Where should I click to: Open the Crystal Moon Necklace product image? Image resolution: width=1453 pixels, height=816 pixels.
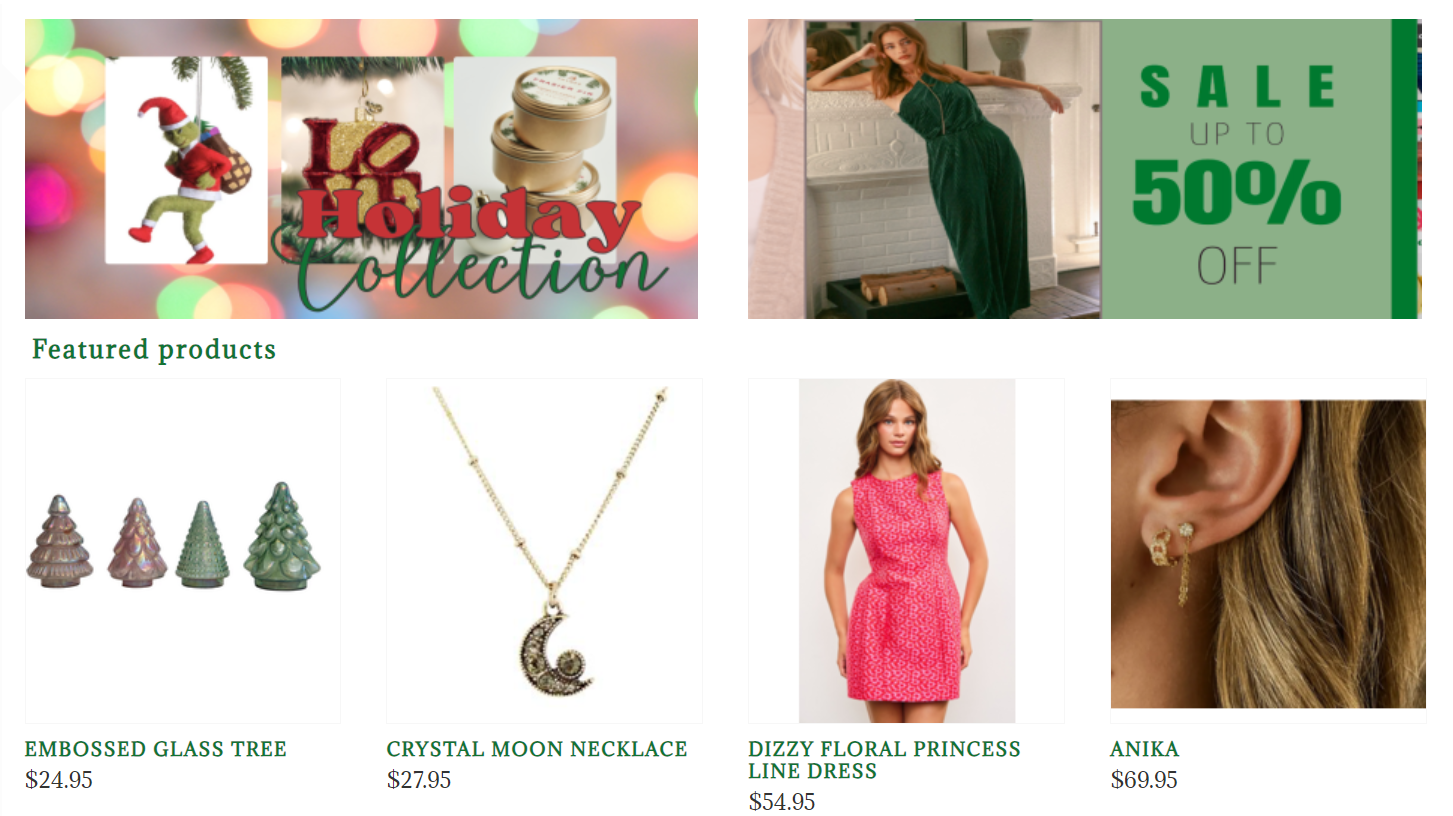[544, 551]
